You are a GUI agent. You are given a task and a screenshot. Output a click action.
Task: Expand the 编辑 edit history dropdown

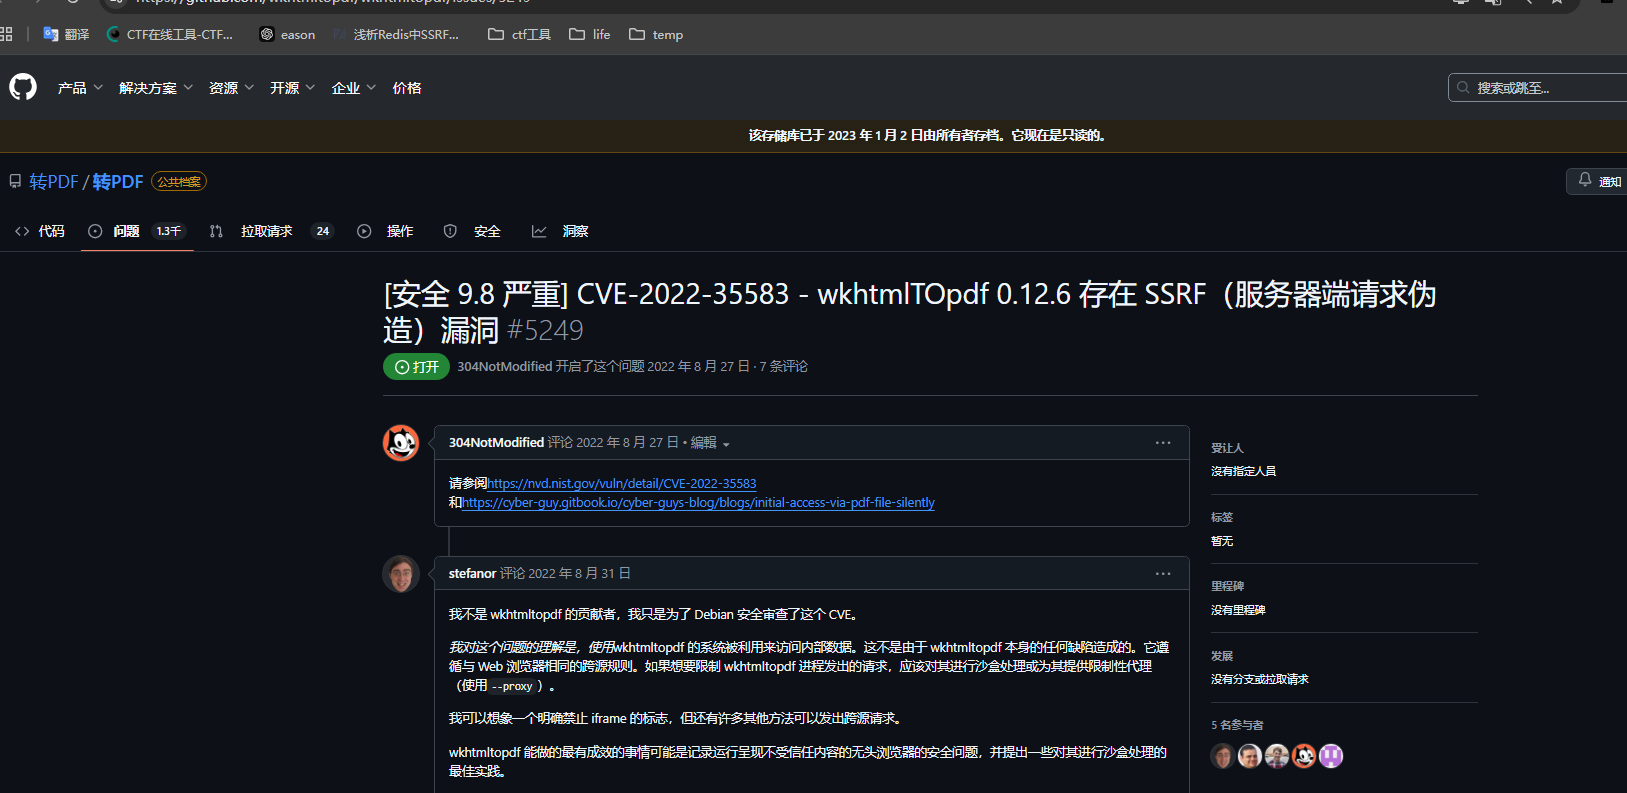(x=710, y=442)
